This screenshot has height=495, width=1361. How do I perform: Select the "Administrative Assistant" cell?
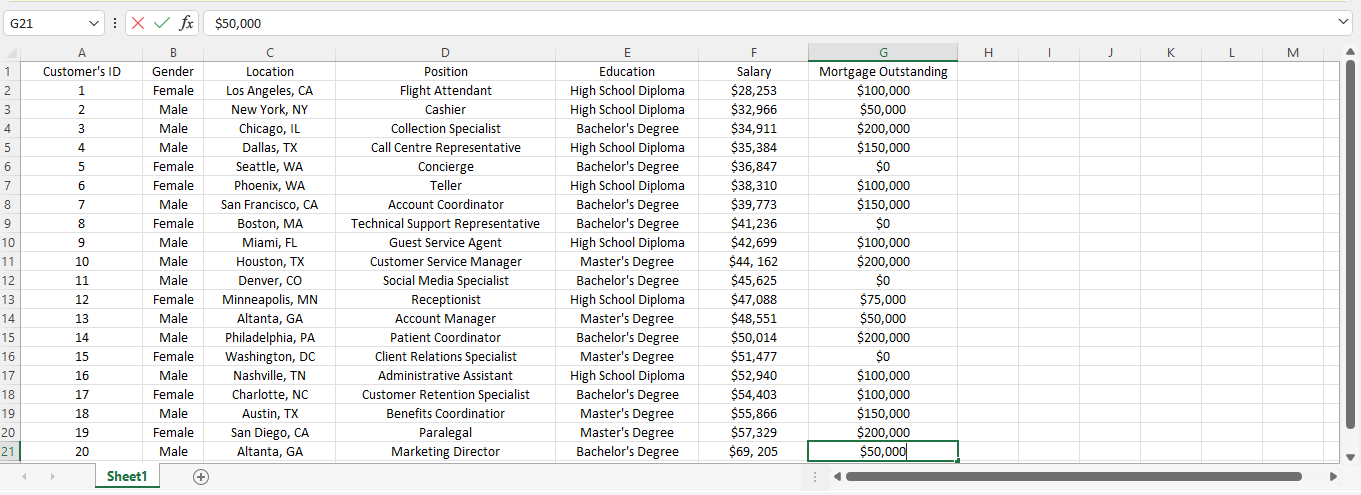pyautogui.click(x=446, y=376)
